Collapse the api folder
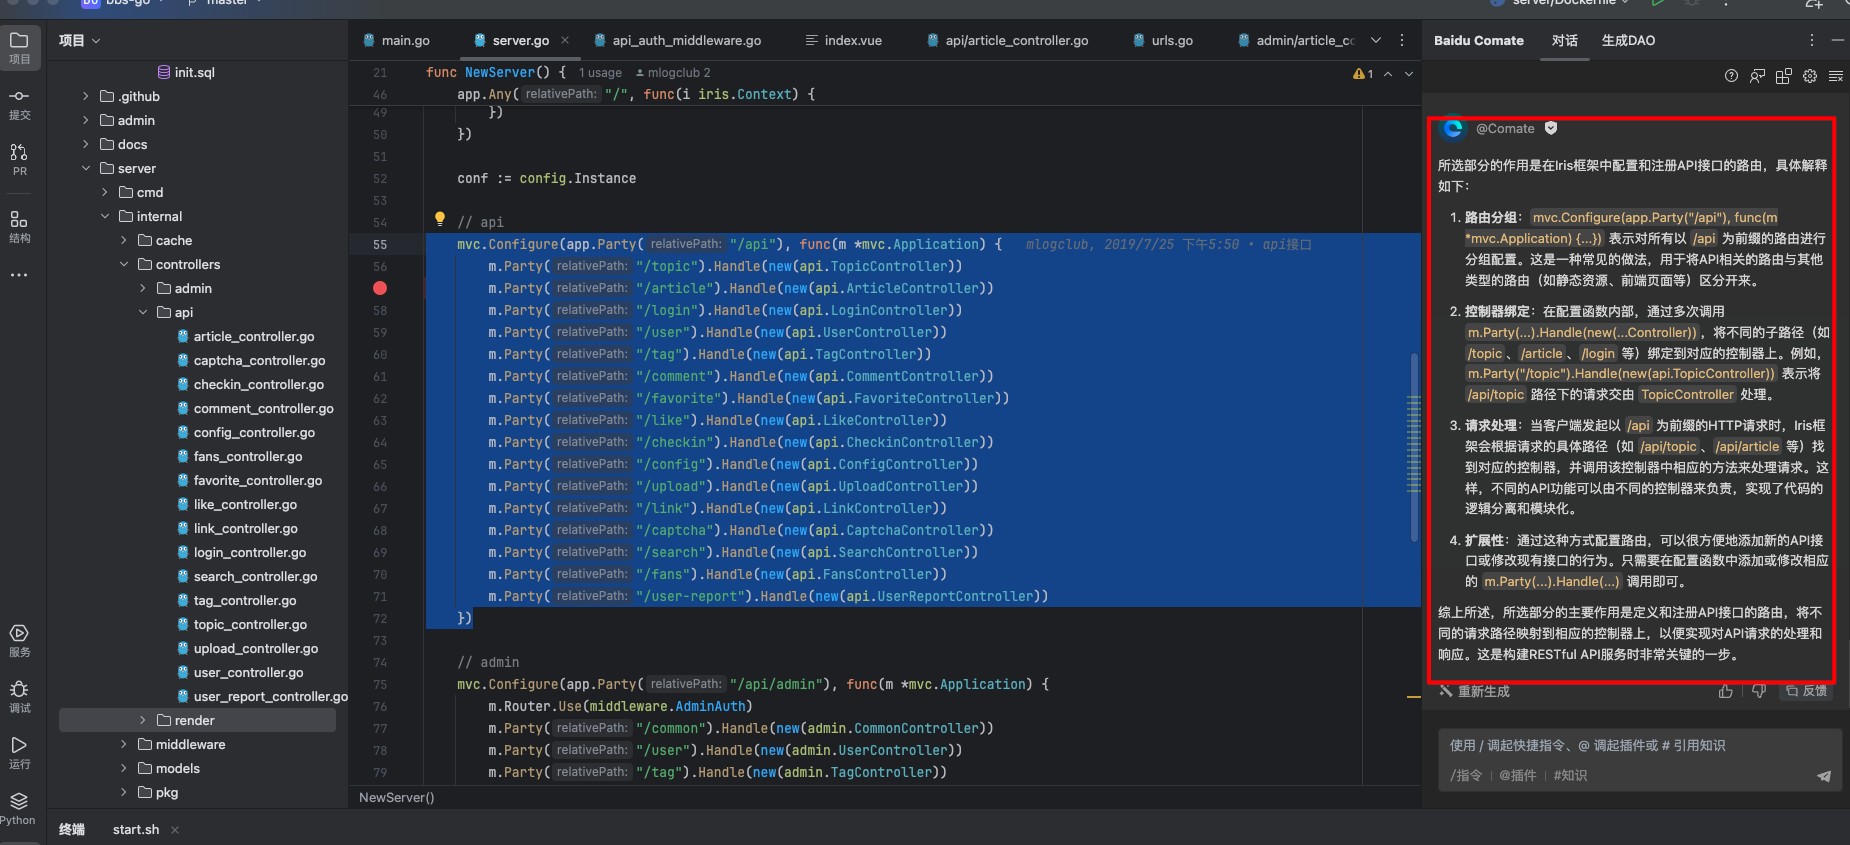The width and height of the screenshot is (1850, 845). (x=142, y=312)
